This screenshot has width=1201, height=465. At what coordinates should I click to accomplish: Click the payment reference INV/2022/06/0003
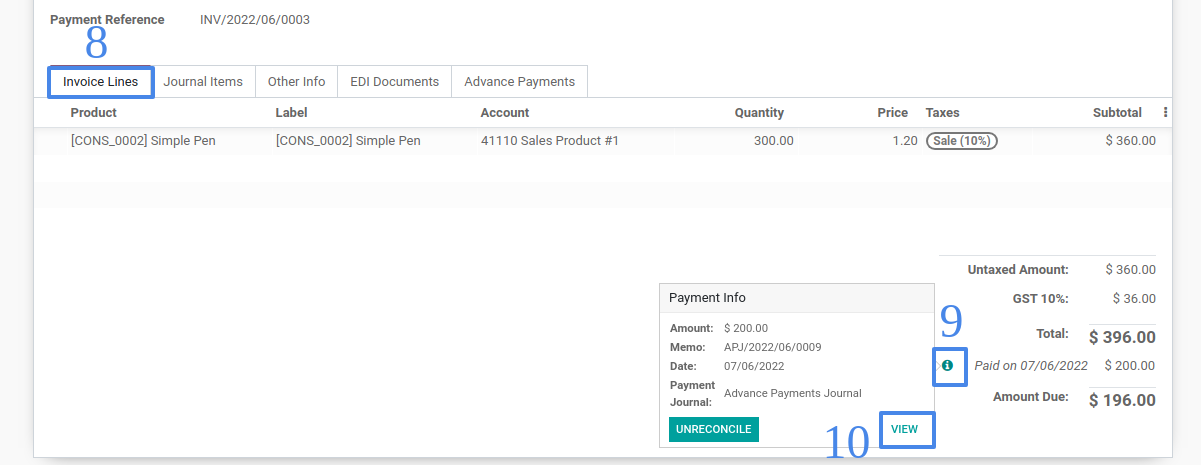coord(255,19)
